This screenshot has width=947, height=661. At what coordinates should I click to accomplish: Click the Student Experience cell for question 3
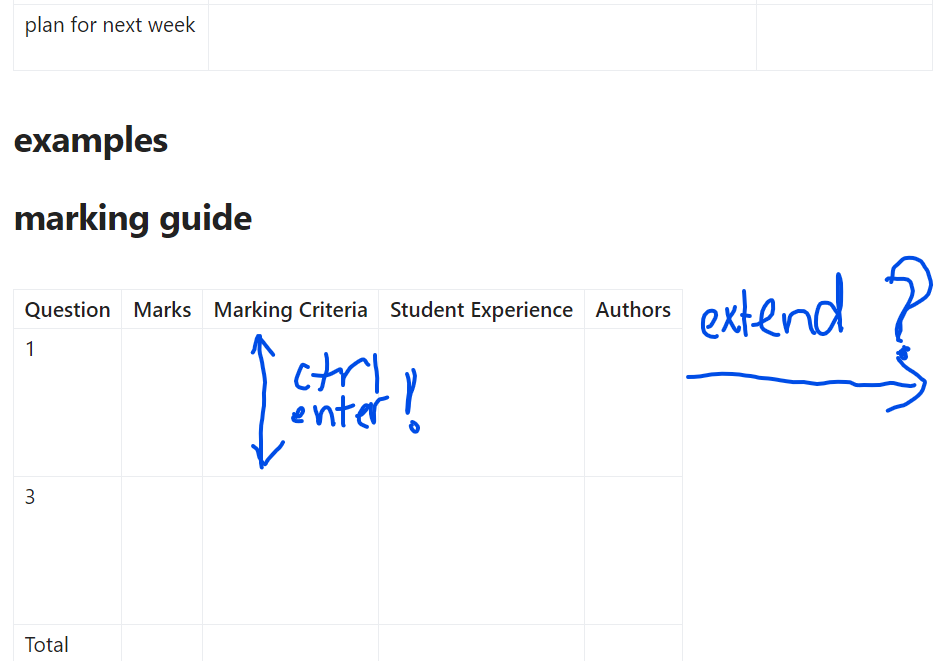(481, 550)
